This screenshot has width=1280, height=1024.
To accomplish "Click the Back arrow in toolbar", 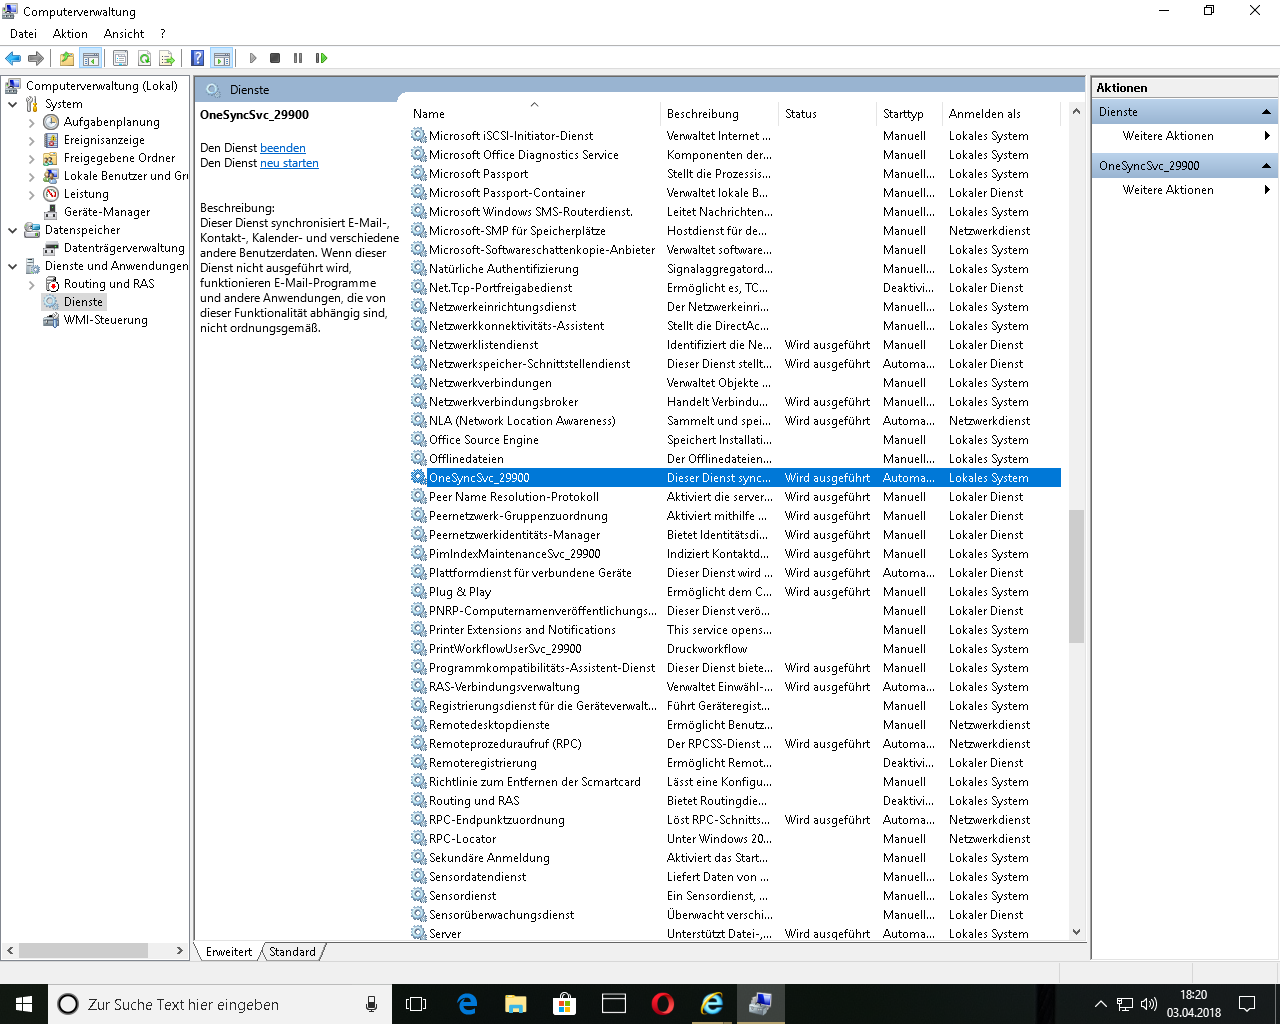I will [x=13, y=58].
